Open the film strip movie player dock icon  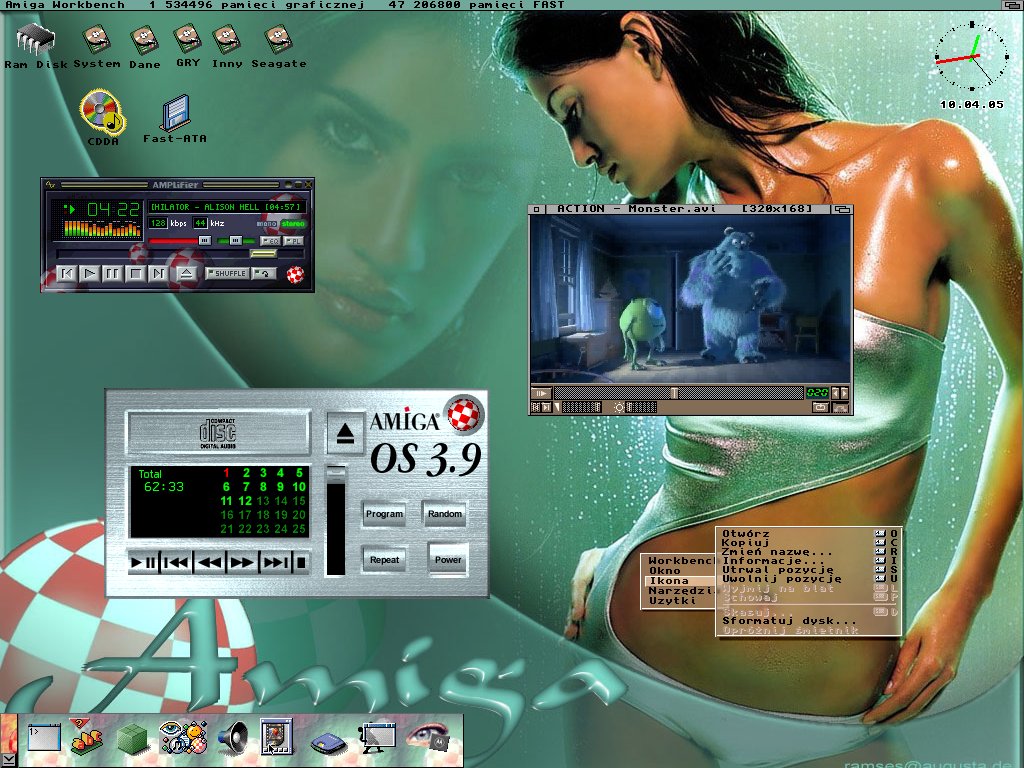[276, 737]
